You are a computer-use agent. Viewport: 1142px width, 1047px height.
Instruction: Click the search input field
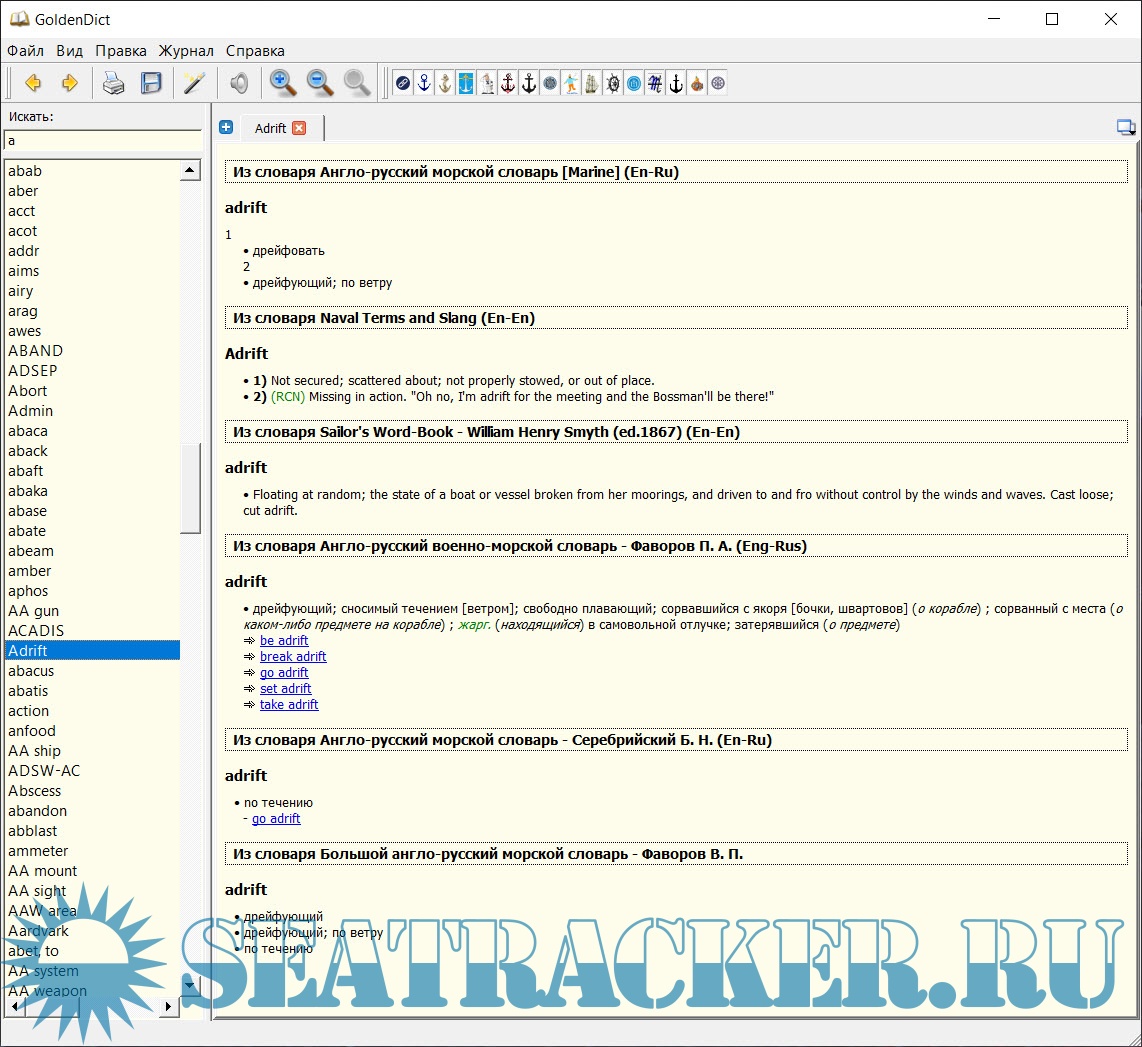pyautogui.click(x=103, y=141)
